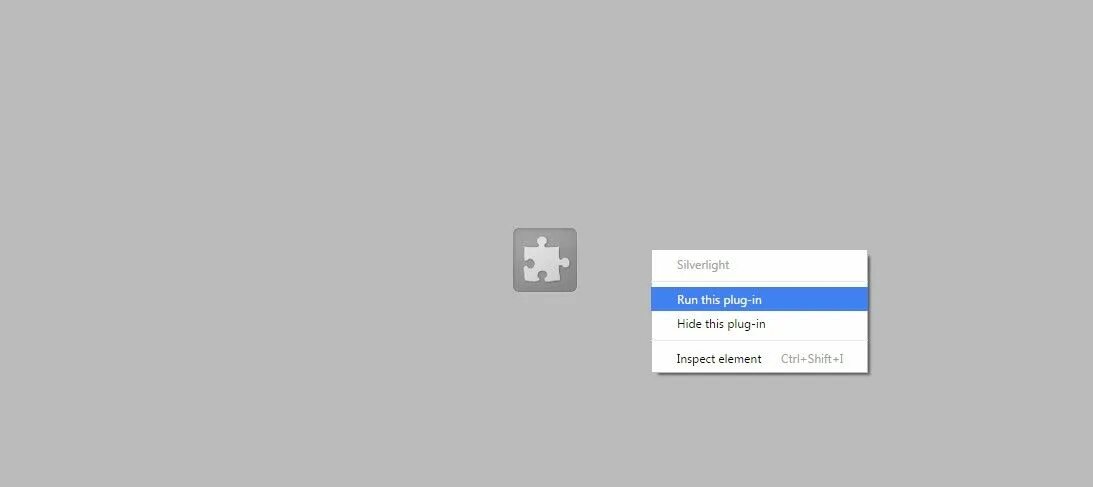
Task: Click the dark rounded plug-in placeholder box
Action: (545, 260)
